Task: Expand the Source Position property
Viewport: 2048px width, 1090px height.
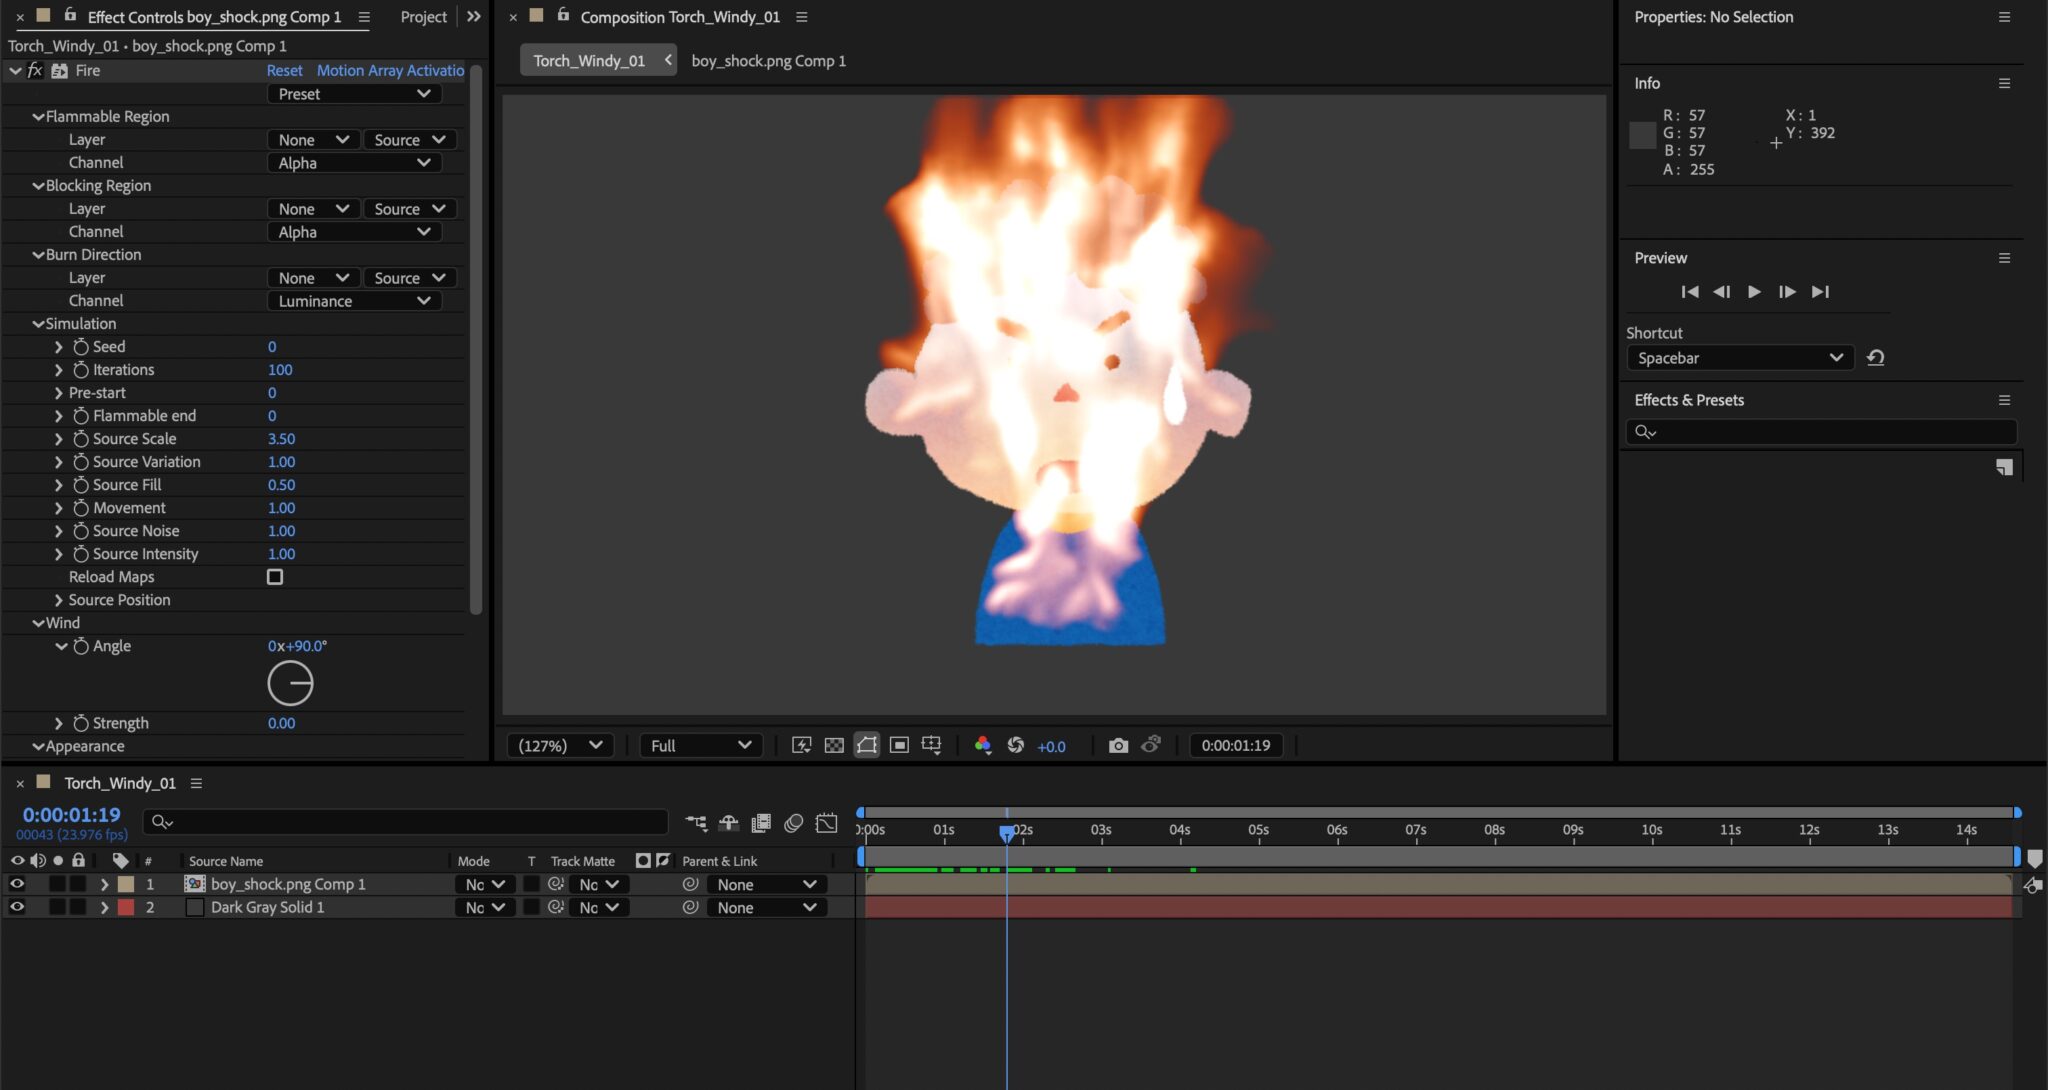Action: [58, 599]
